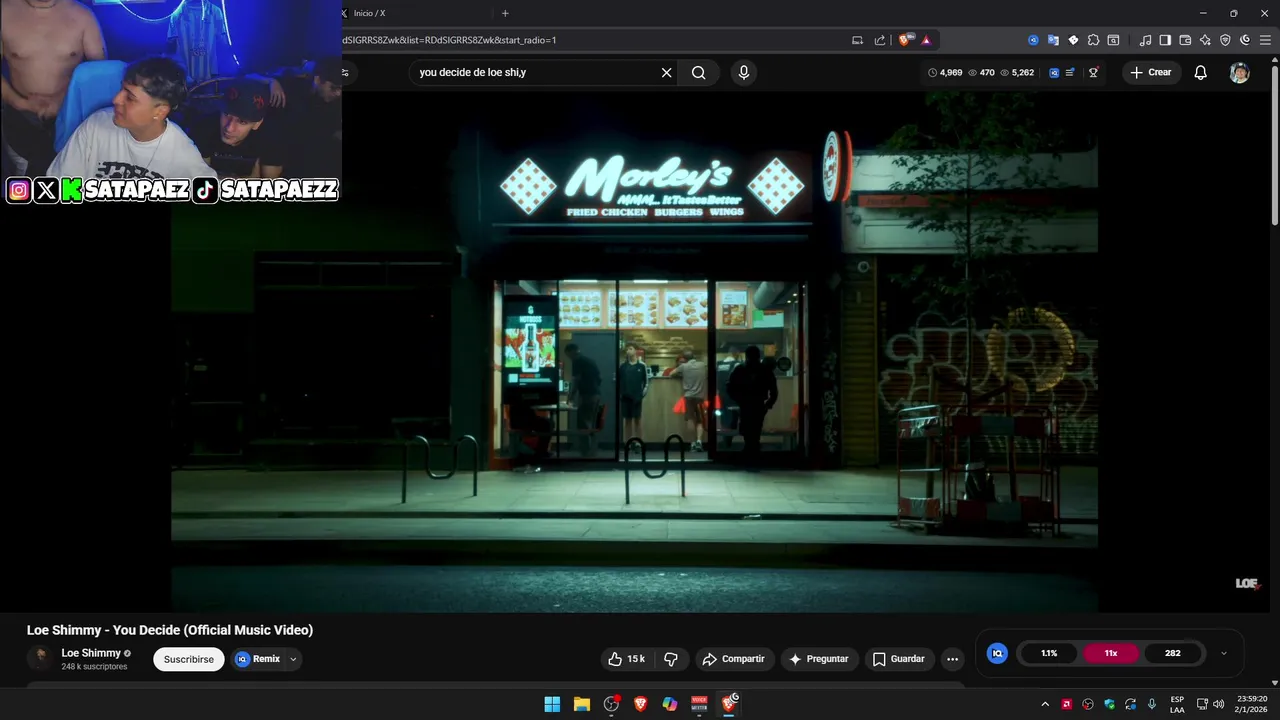Click the music note playlist icon
The image size is (1280, 720).
[1145, 40]
